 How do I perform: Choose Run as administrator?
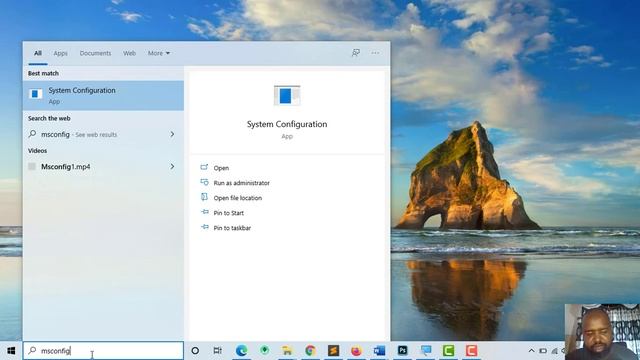pos(241,183)
